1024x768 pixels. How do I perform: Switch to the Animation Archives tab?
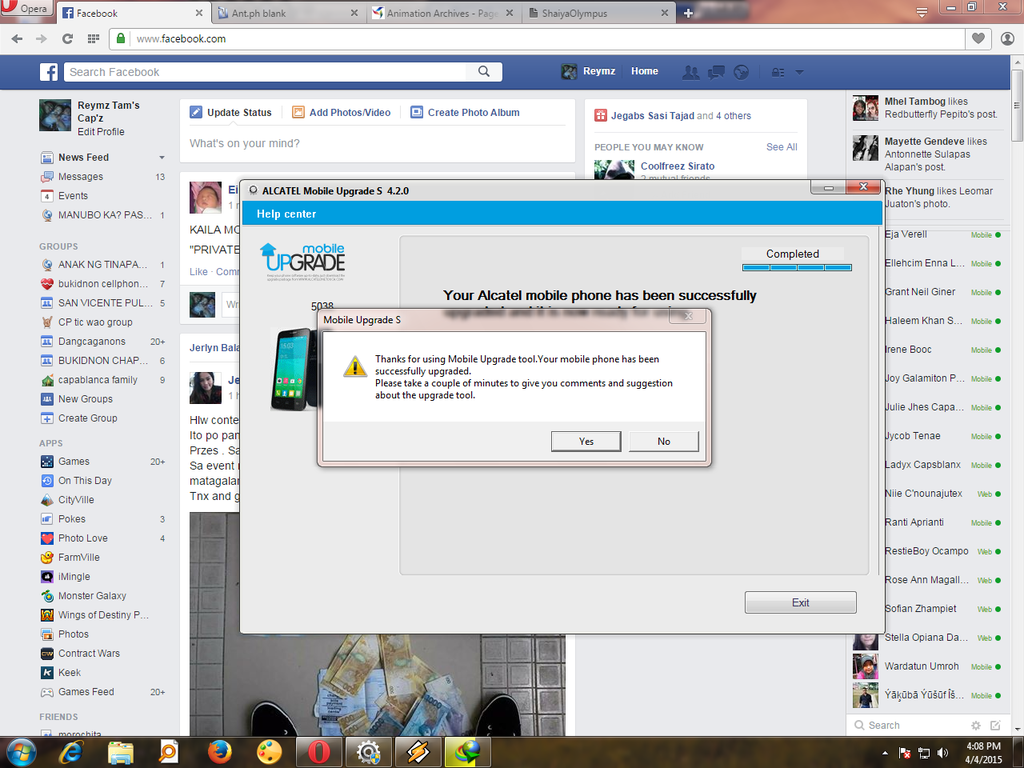440,13
